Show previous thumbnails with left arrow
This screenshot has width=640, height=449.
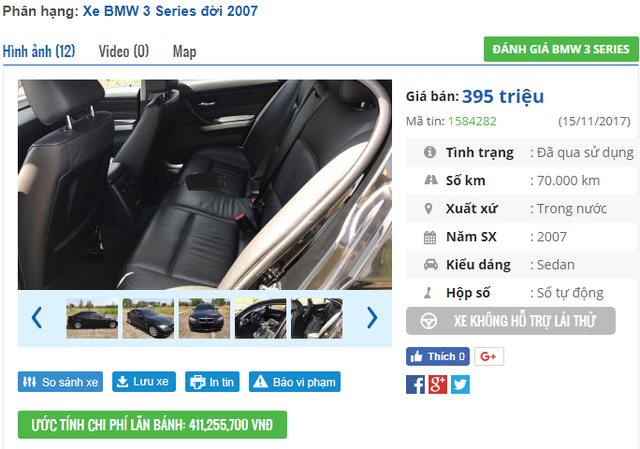click(x=37, y=318)
